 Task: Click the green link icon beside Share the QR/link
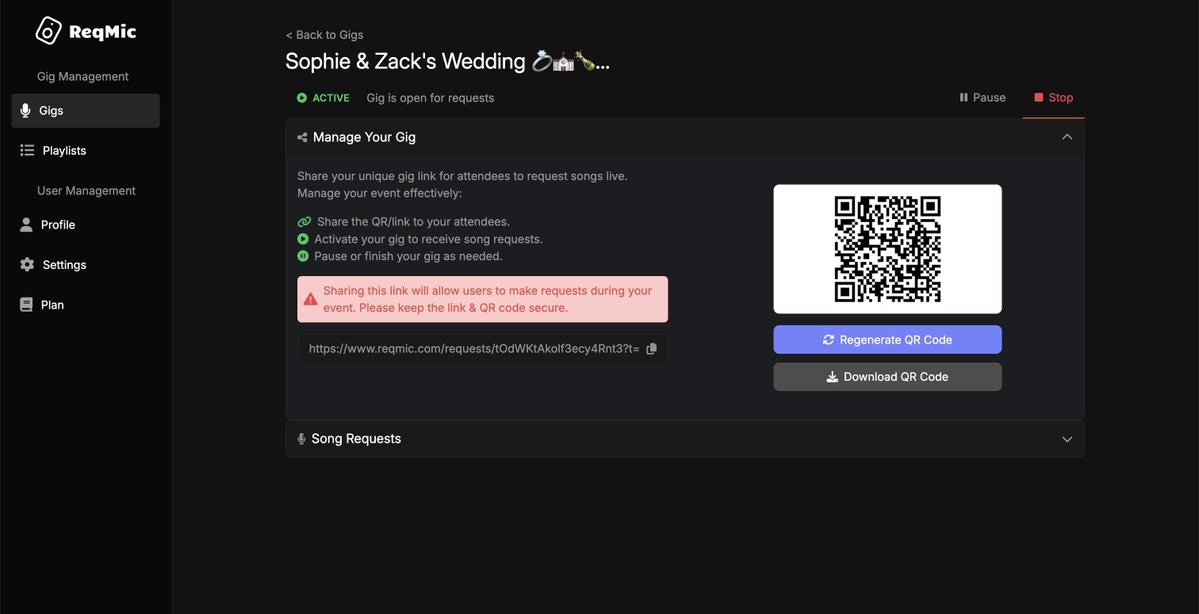coord(304,222)
